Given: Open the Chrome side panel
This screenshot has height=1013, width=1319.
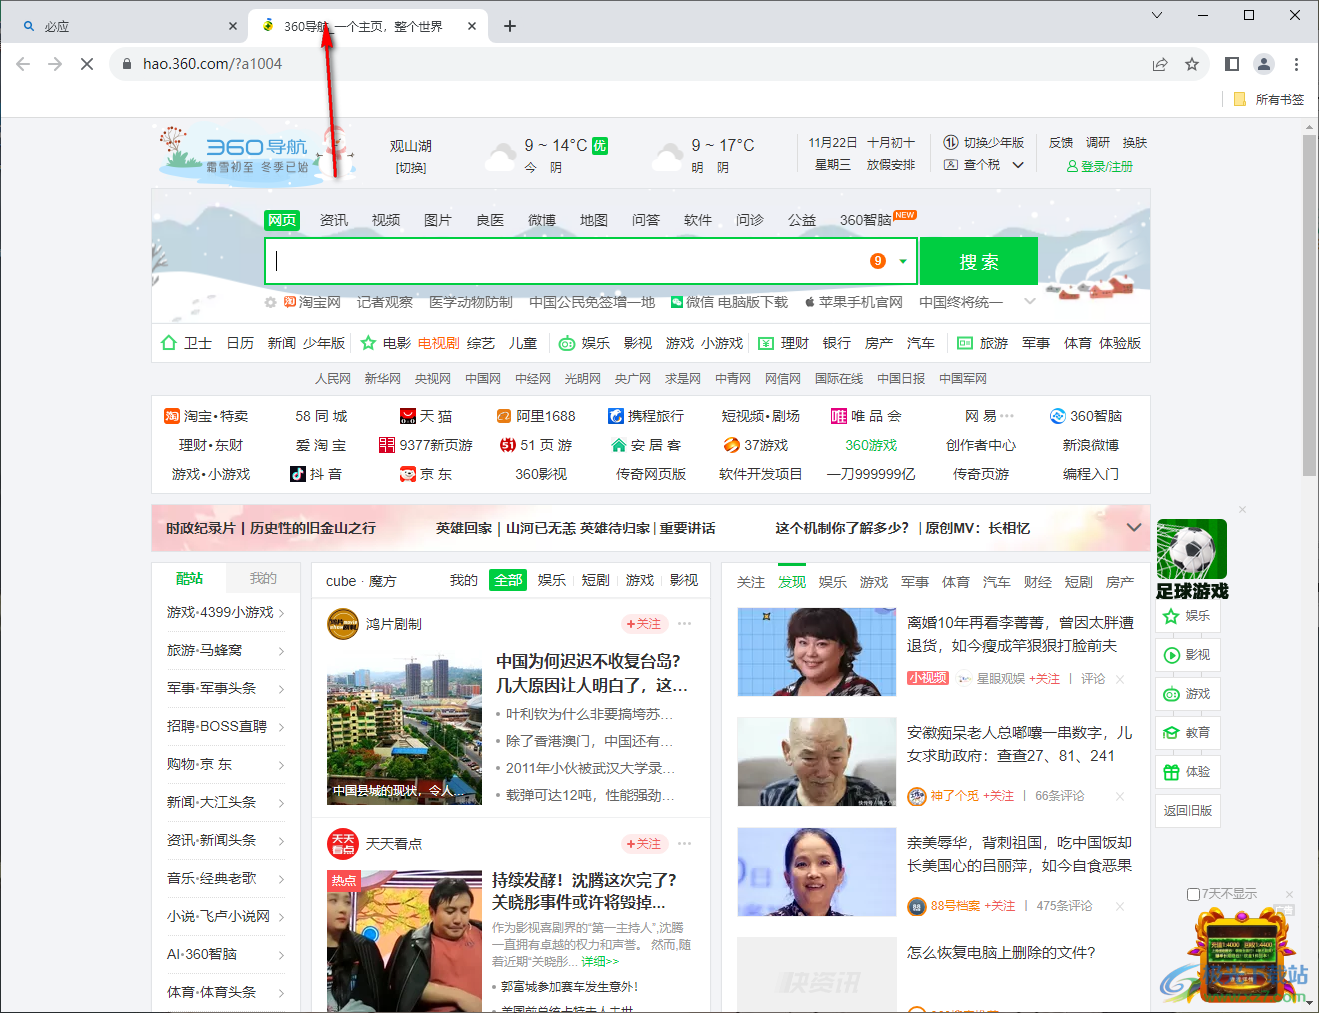Looking at the screenshot, I should (x=1232, y=64).
